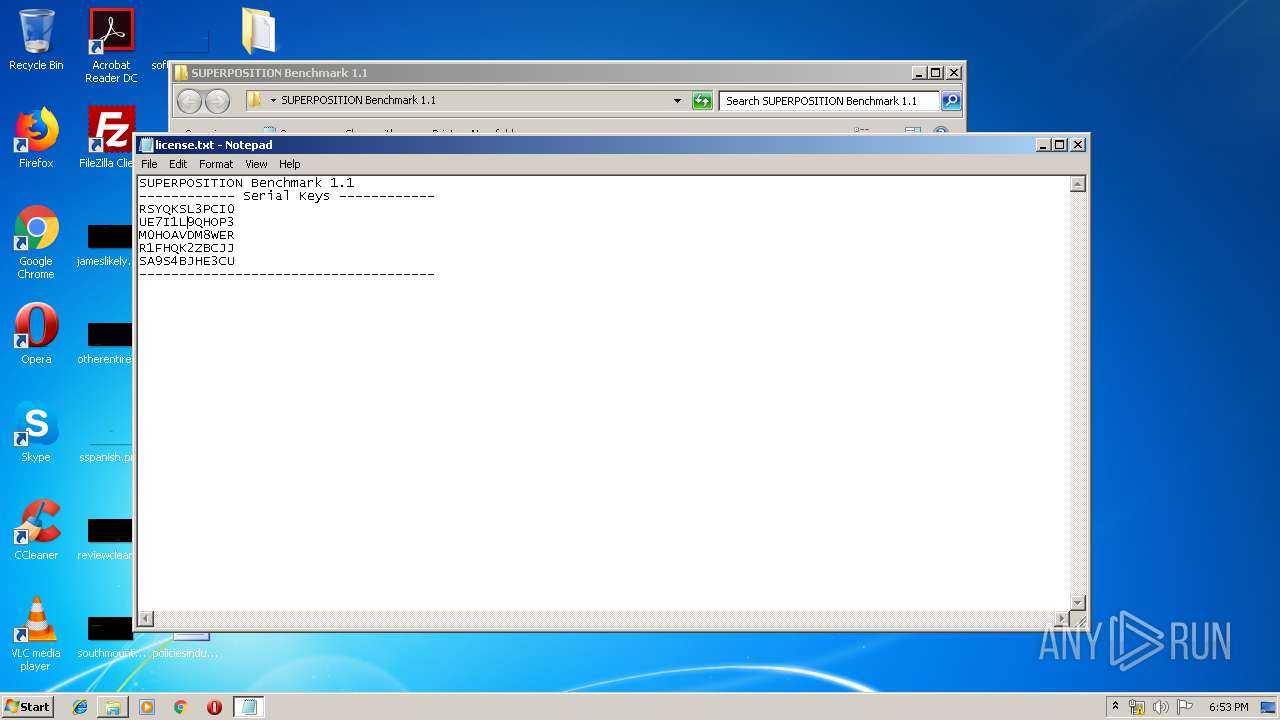Maximize the SUPERPOSITION Benchmark Explorer window
Viewport: 1280px width, 720px height.
pos(936,73)
